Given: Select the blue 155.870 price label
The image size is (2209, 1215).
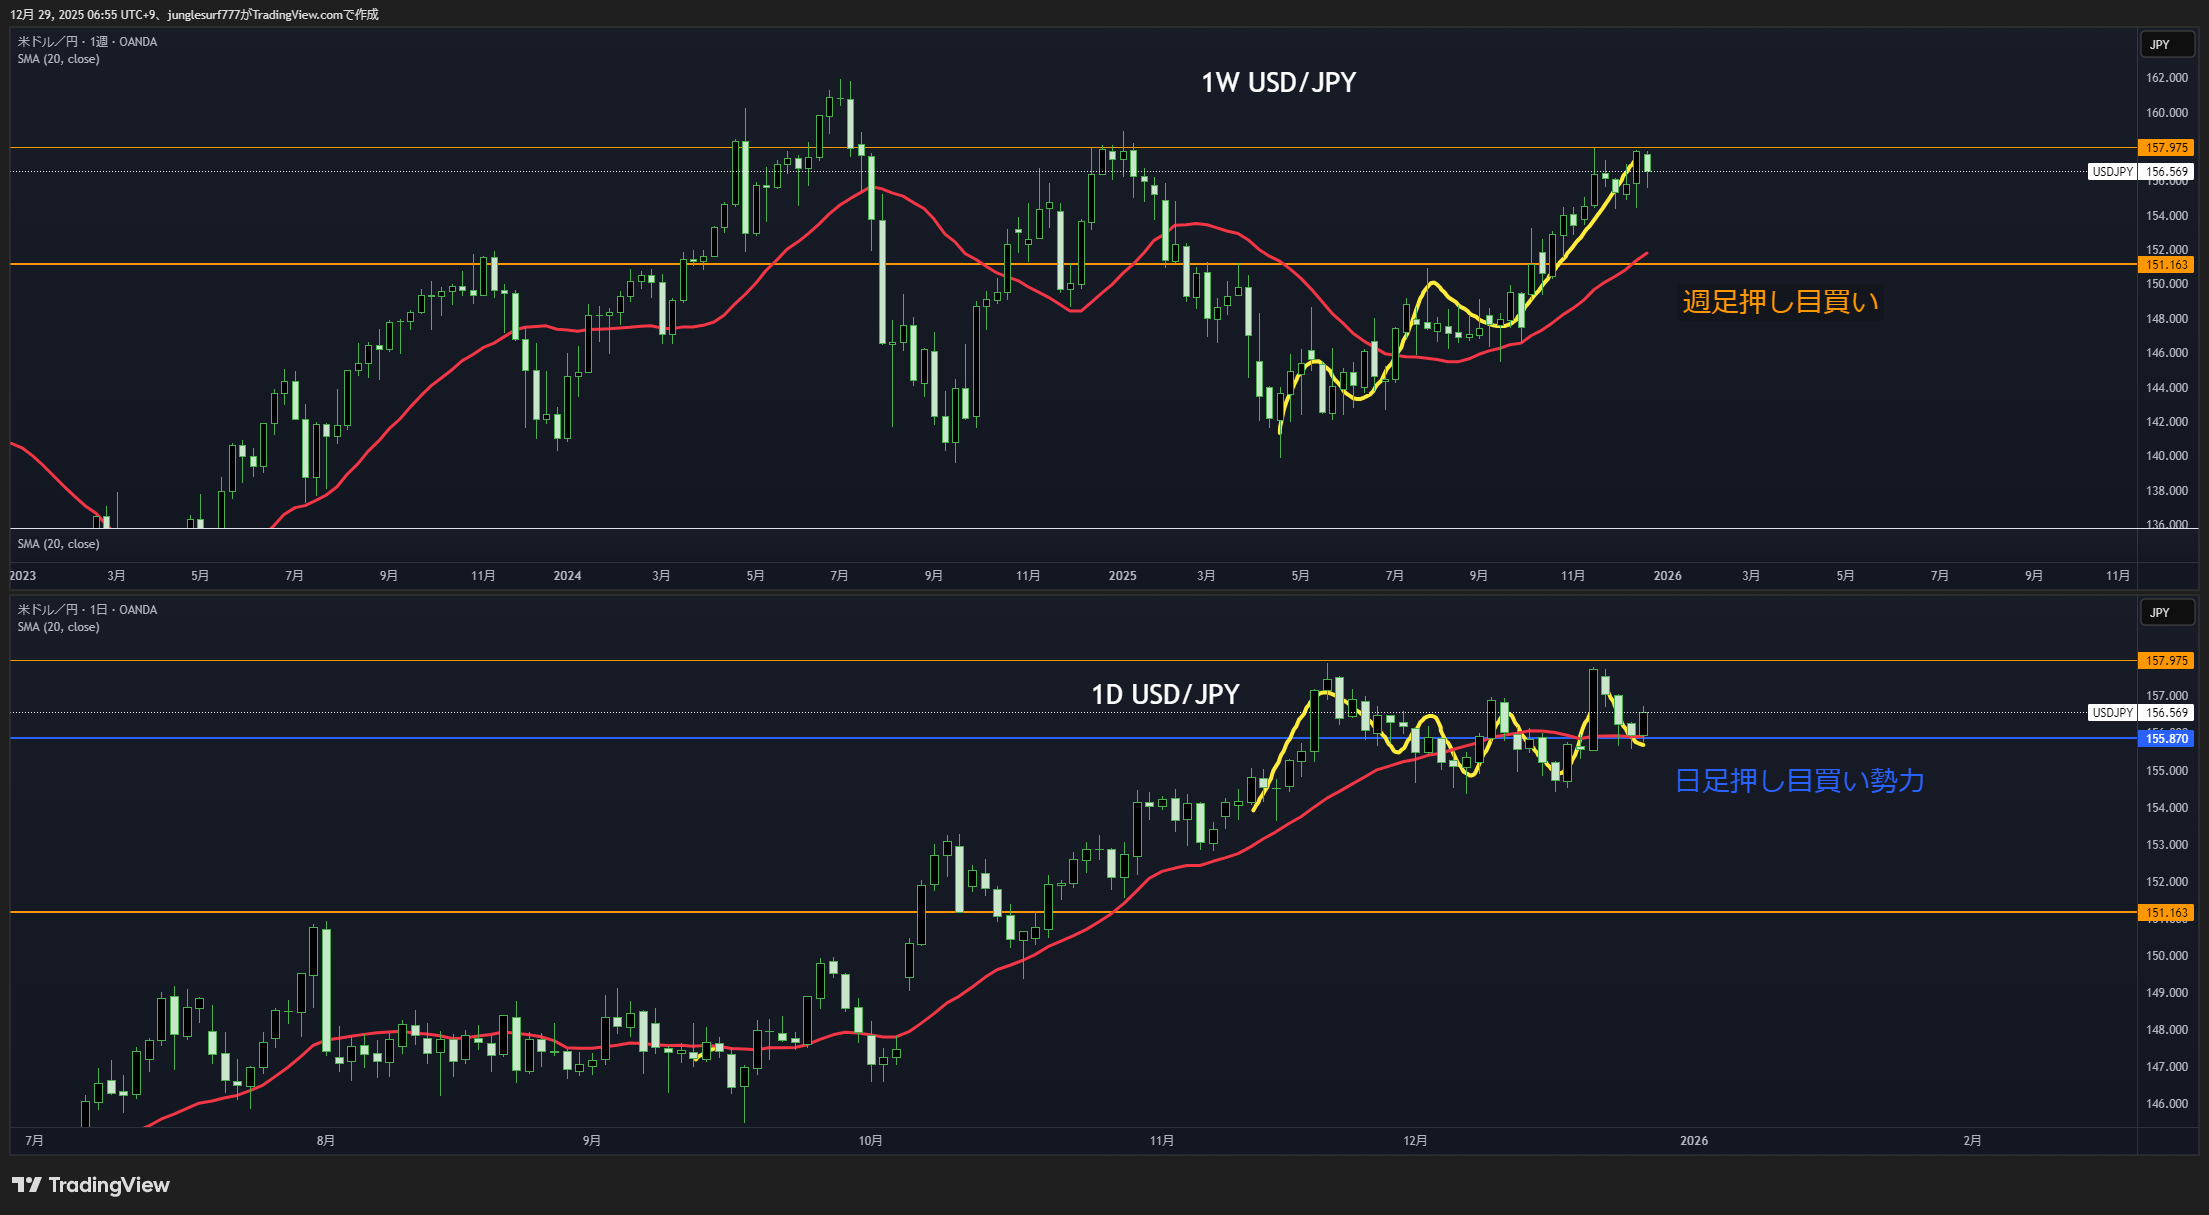Looking at the screenshot, I should click(2166, 739).
